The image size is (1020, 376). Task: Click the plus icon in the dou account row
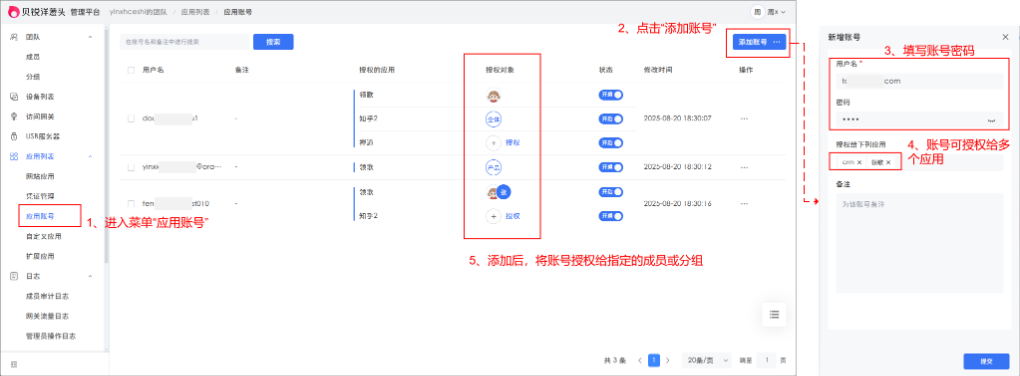(493, 142)
